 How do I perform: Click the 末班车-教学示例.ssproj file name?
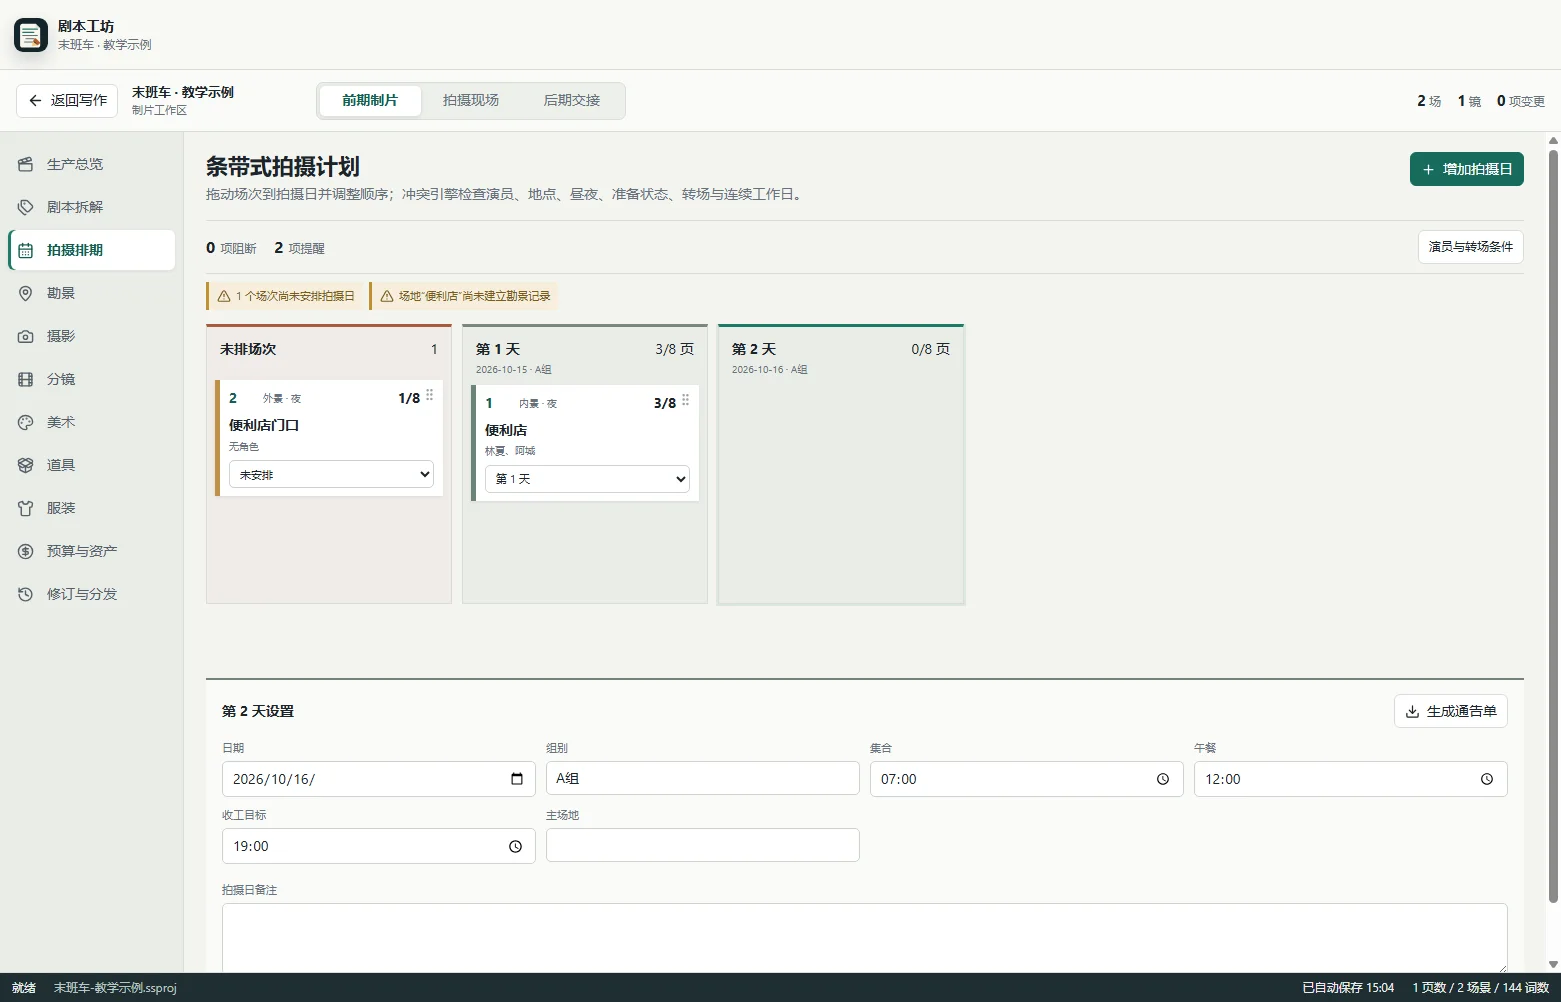115,988
